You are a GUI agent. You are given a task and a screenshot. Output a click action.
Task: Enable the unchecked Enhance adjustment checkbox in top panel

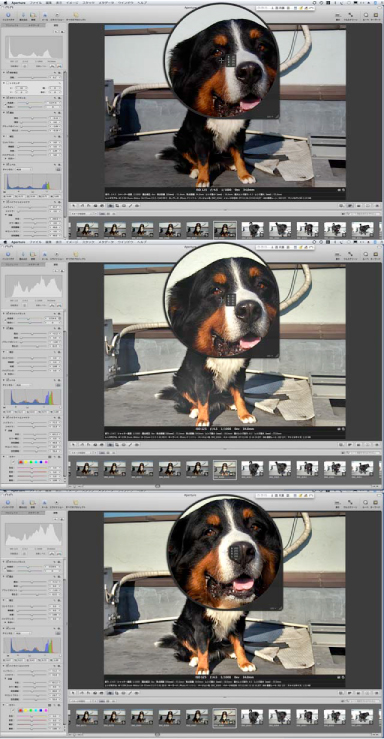(x=7, y=136)
